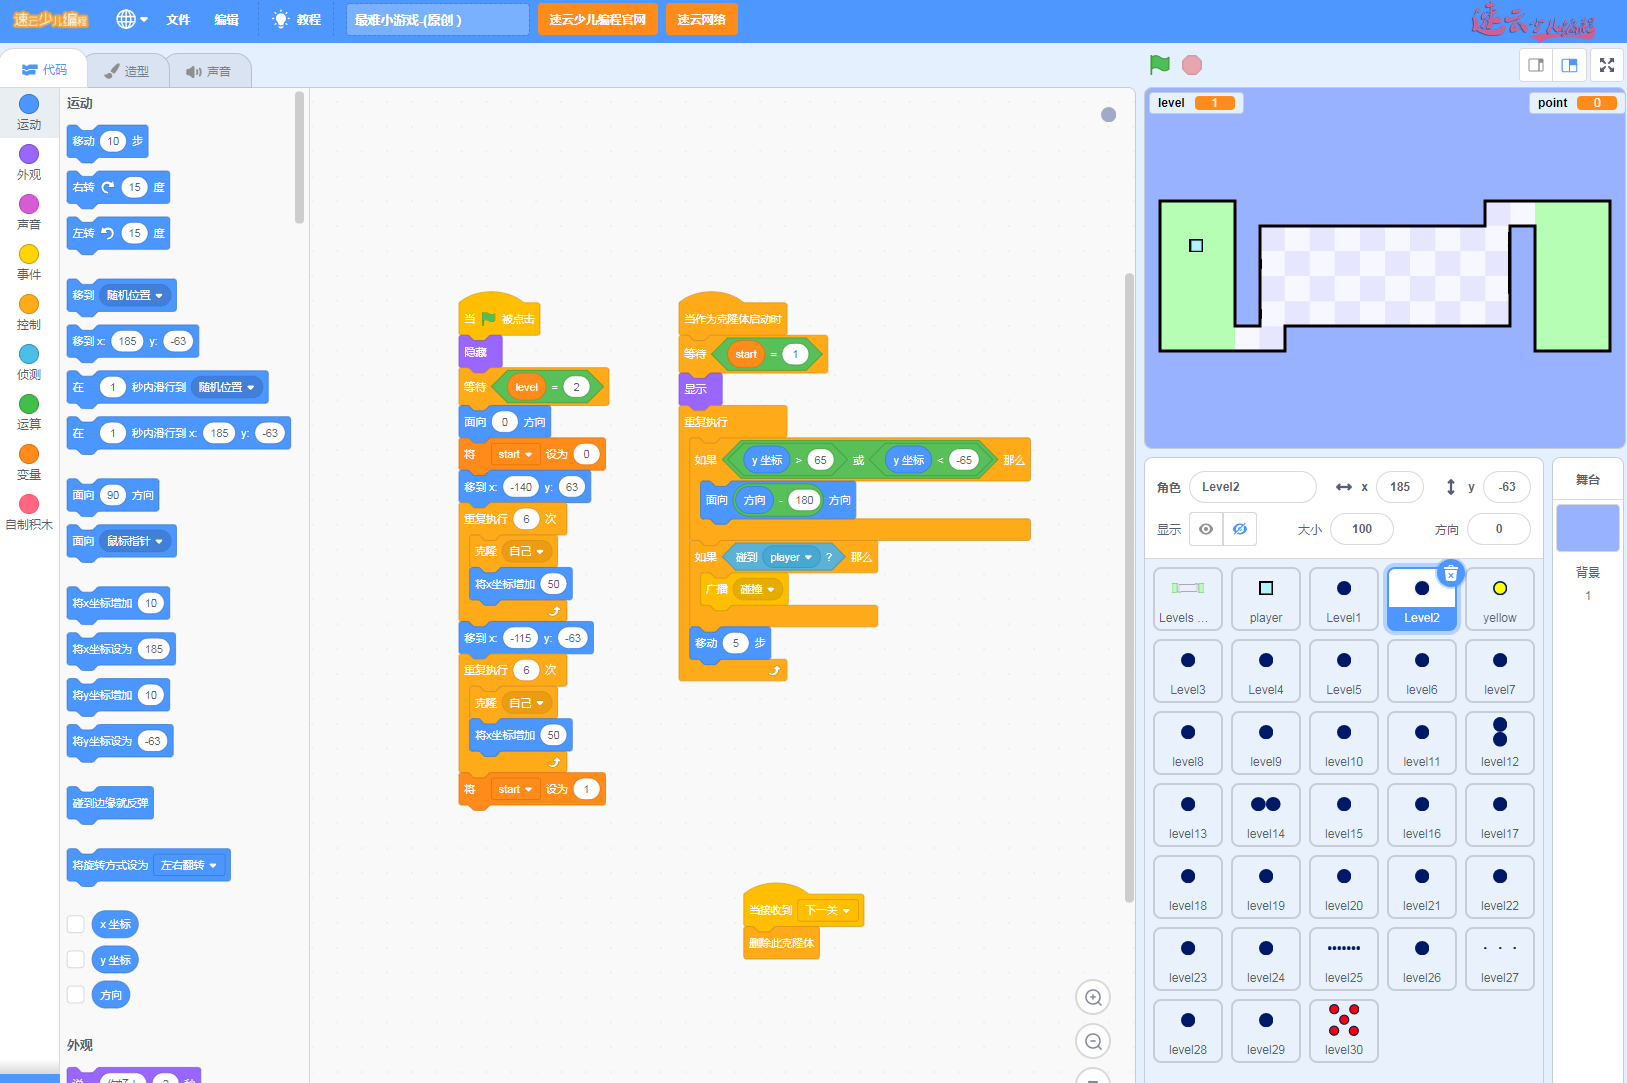Image resolution: width=1627 pixels, height=1083 pixels.
Task: Enter fullscreen stage mode
Action: pyautogui.click(x=1606, y=65)
